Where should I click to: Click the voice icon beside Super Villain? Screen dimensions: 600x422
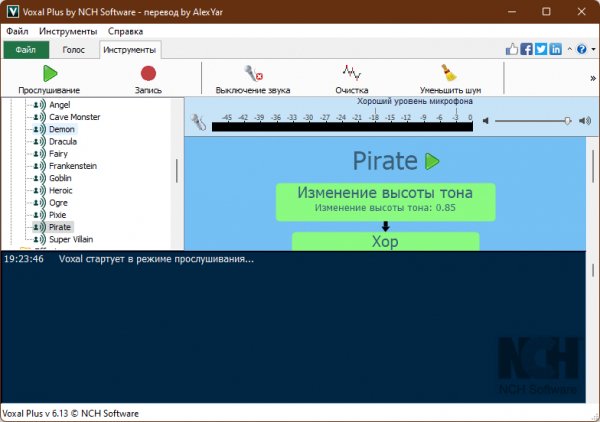tap(39, 240)
